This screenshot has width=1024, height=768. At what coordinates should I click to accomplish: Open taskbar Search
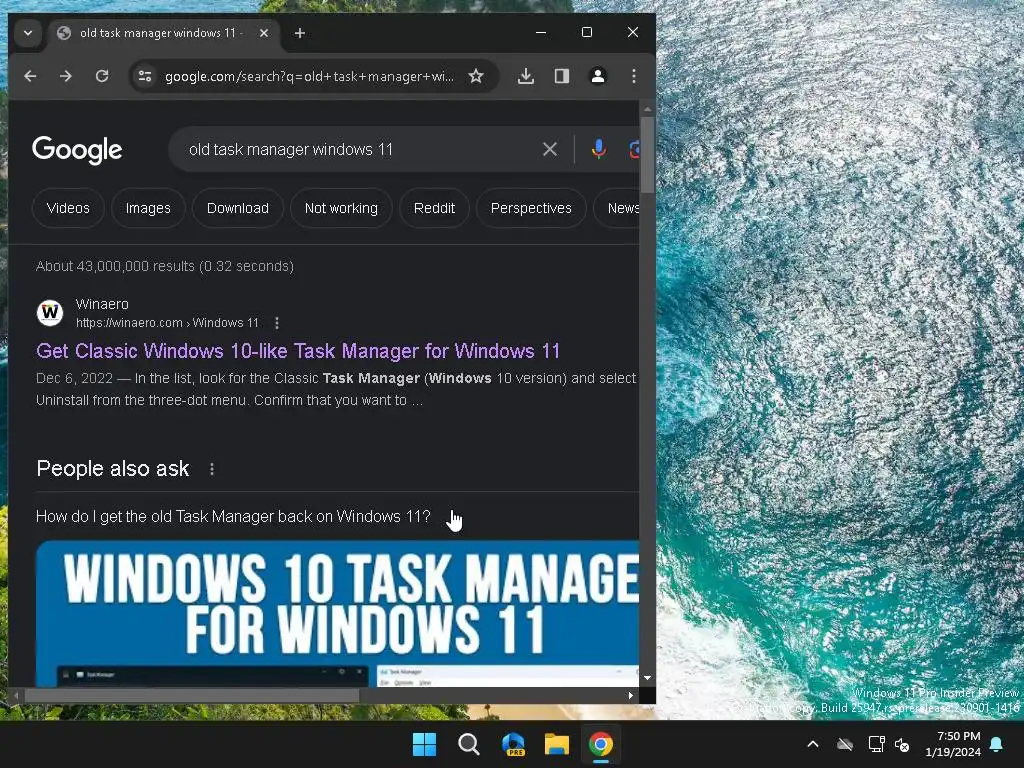[469, 744]
